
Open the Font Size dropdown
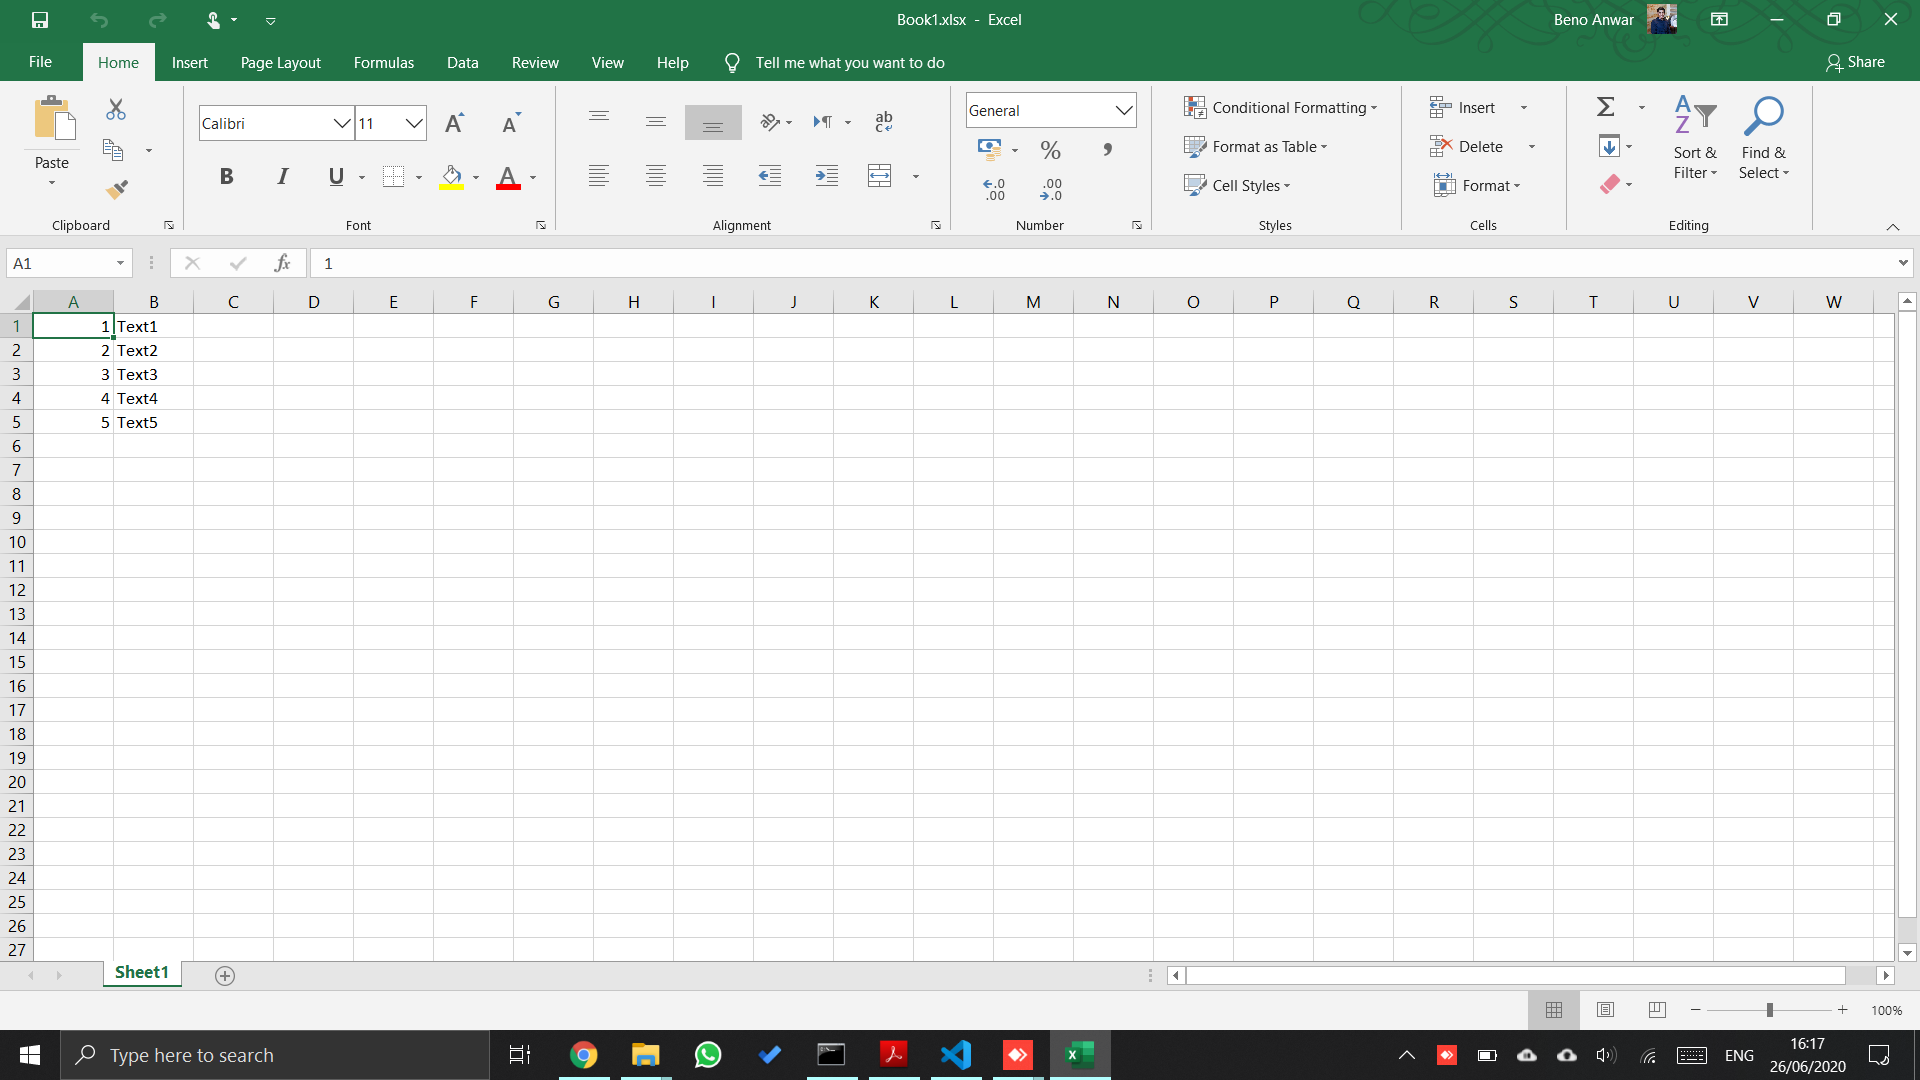coord(416,122)
